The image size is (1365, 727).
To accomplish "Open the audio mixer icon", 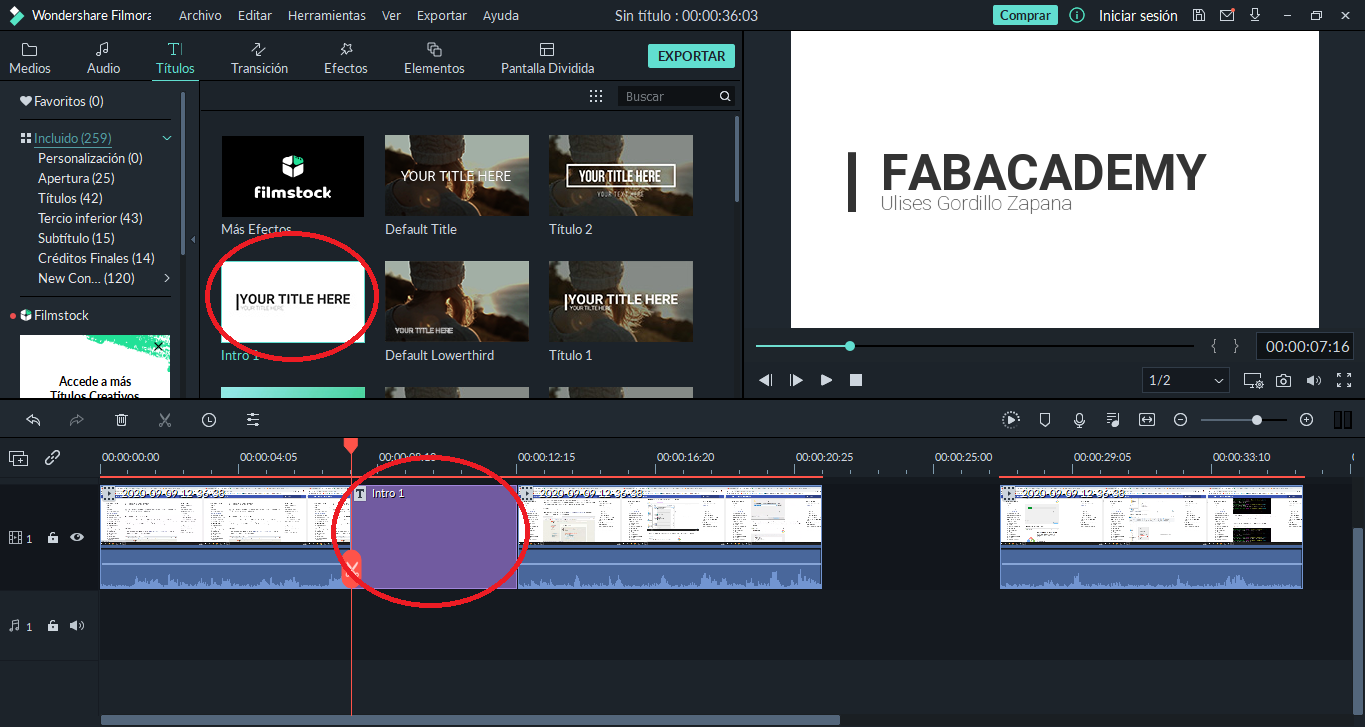I will pos(1113,420).
